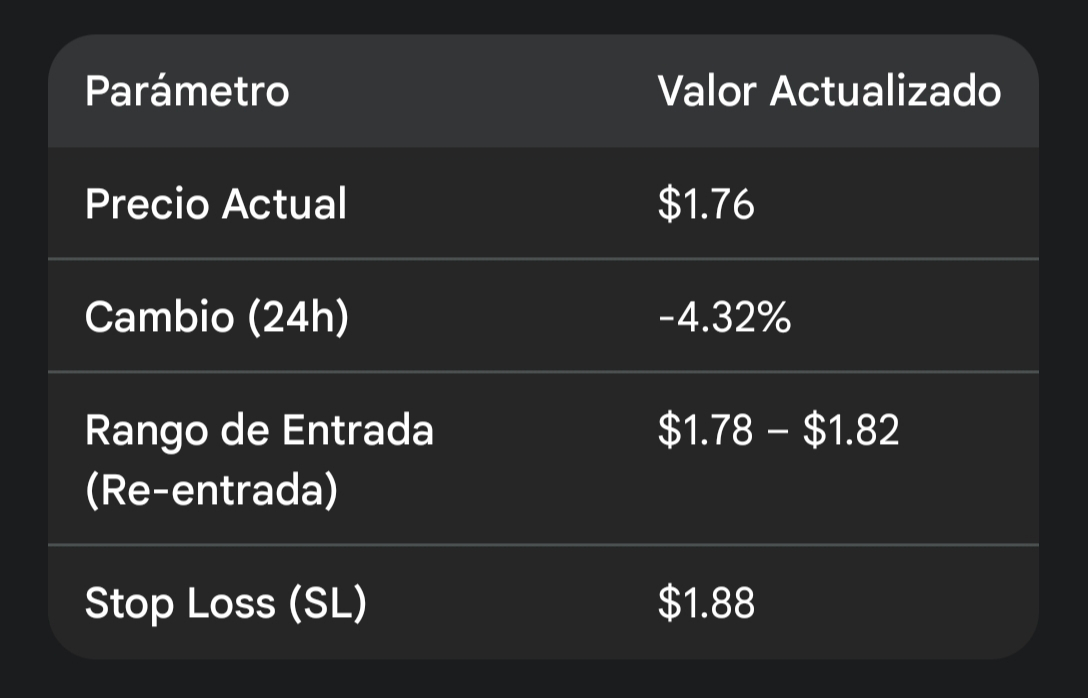The image size is (1088, 698).
Task: Click the word Valor in the header
Action: coord(706,91)
